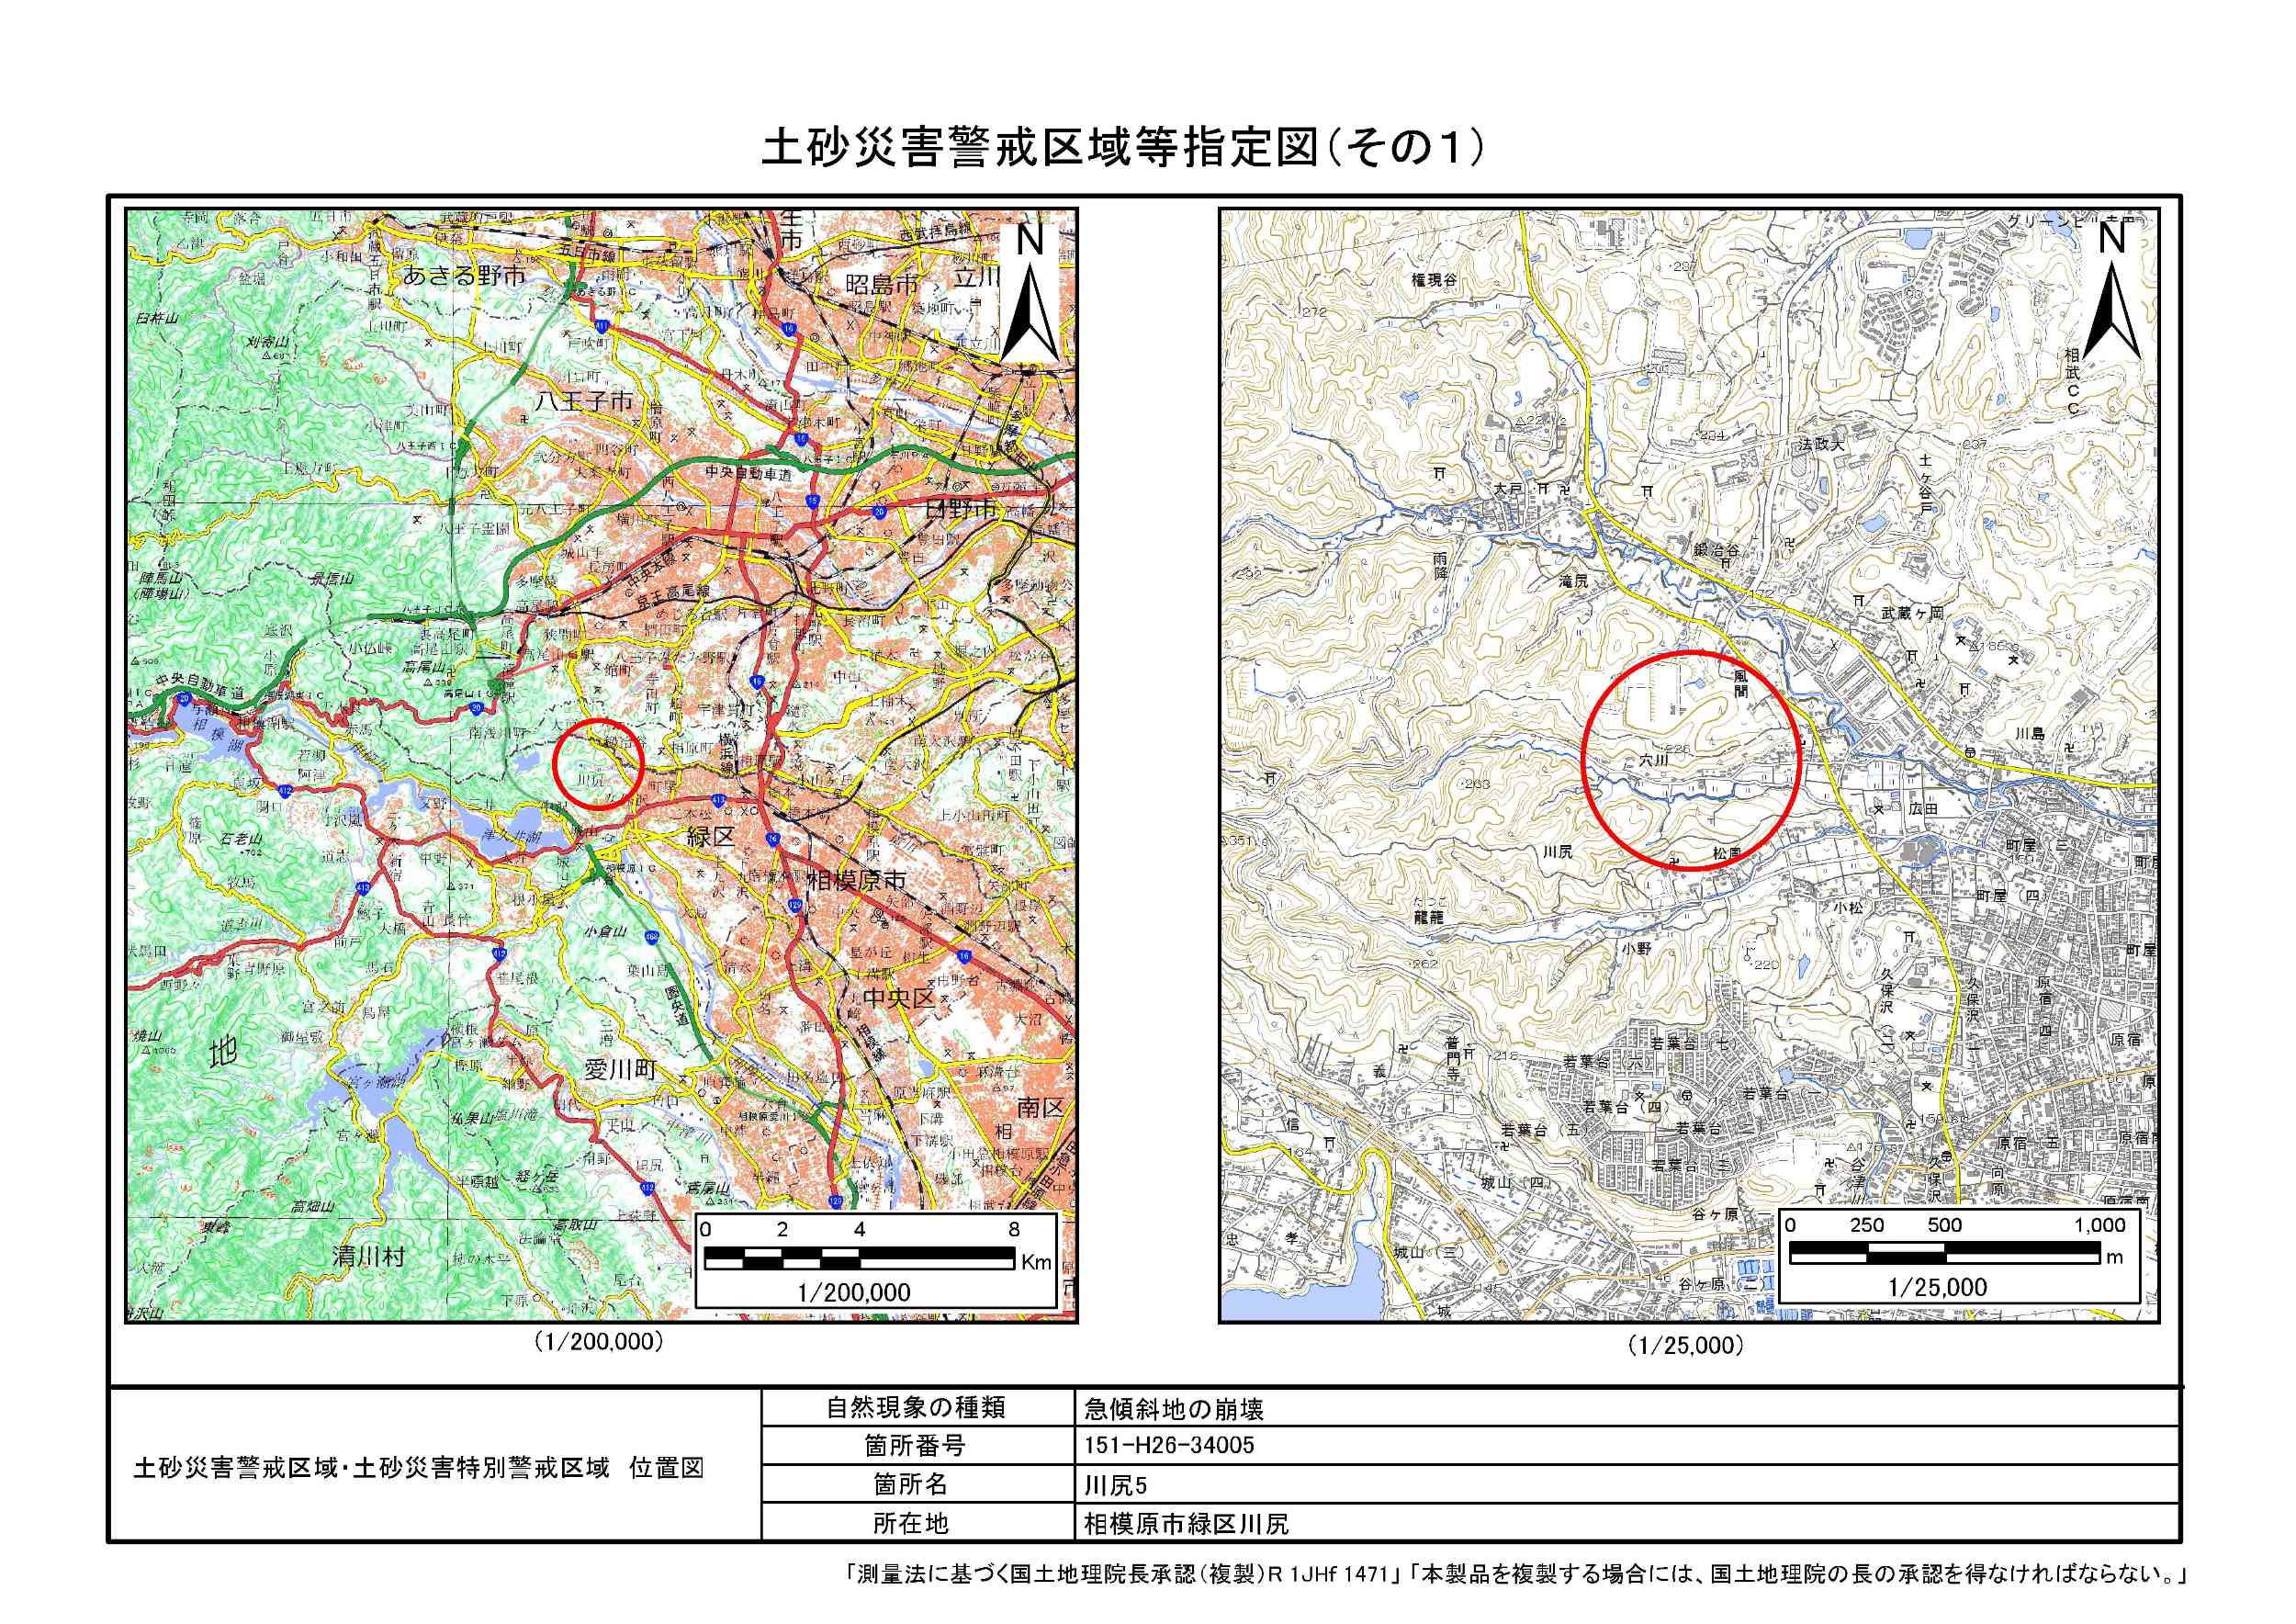Click the site number 151-H26-34005
Image resolution: width=2296 pixels, height=1624 pixels.
point(1169,1445)
